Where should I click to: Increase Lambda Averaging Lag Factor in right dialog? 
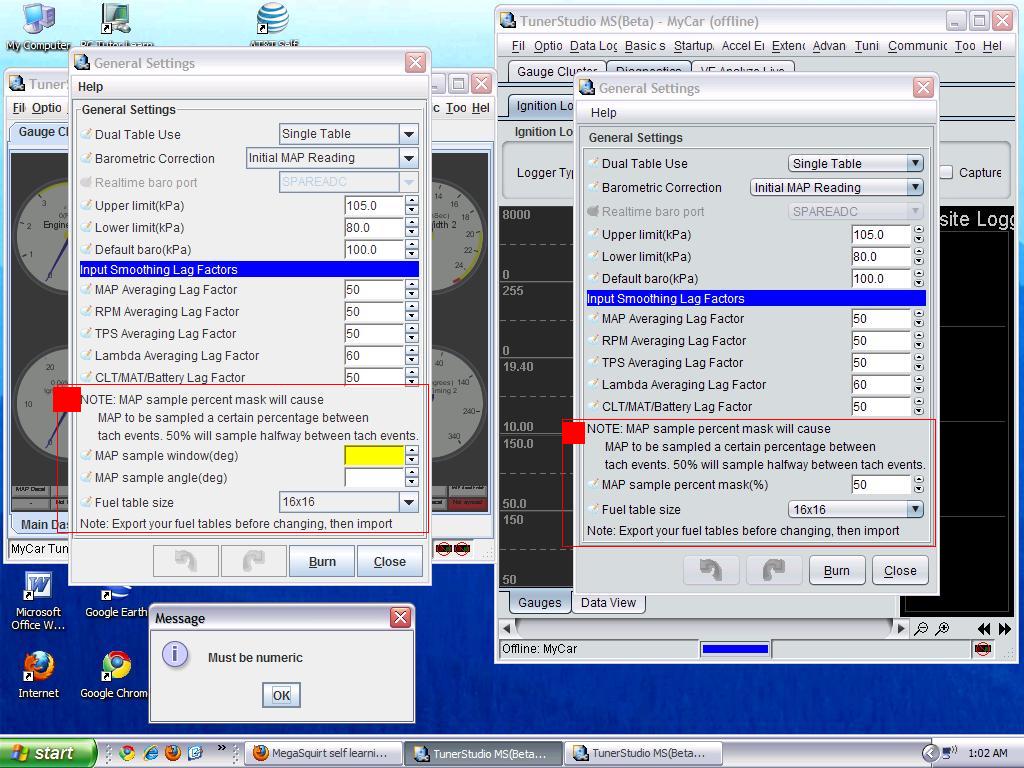(919, 380)
